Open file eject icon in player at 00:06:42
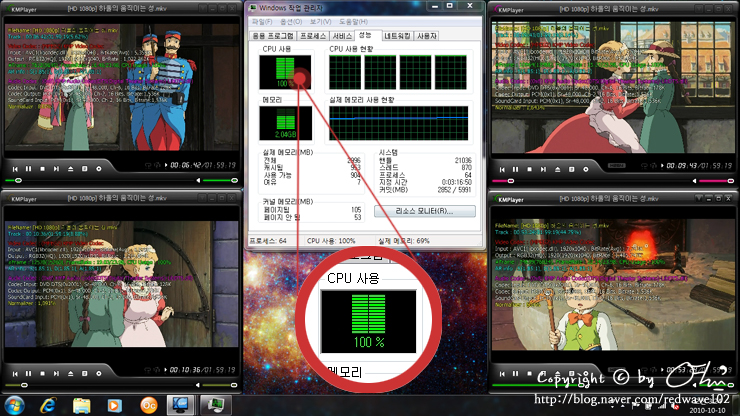740x416 pixels. pos(71,169)
